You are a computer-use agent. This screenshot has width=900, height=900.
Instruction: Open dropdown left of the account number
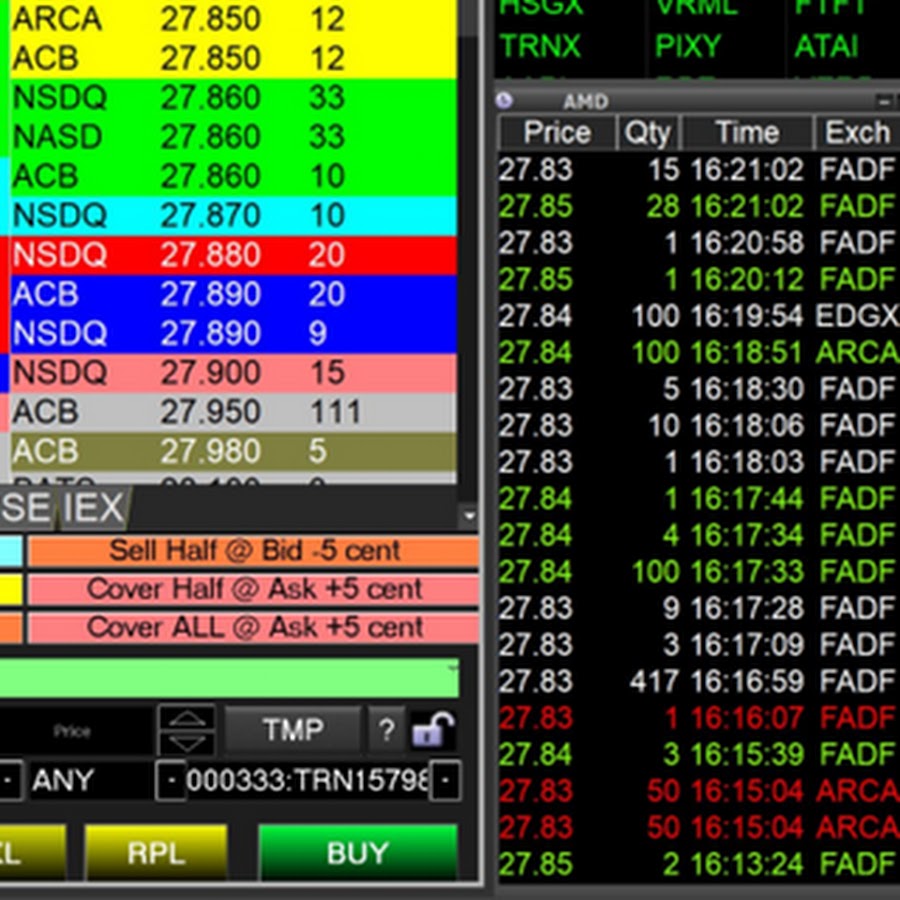coord(170,780)
